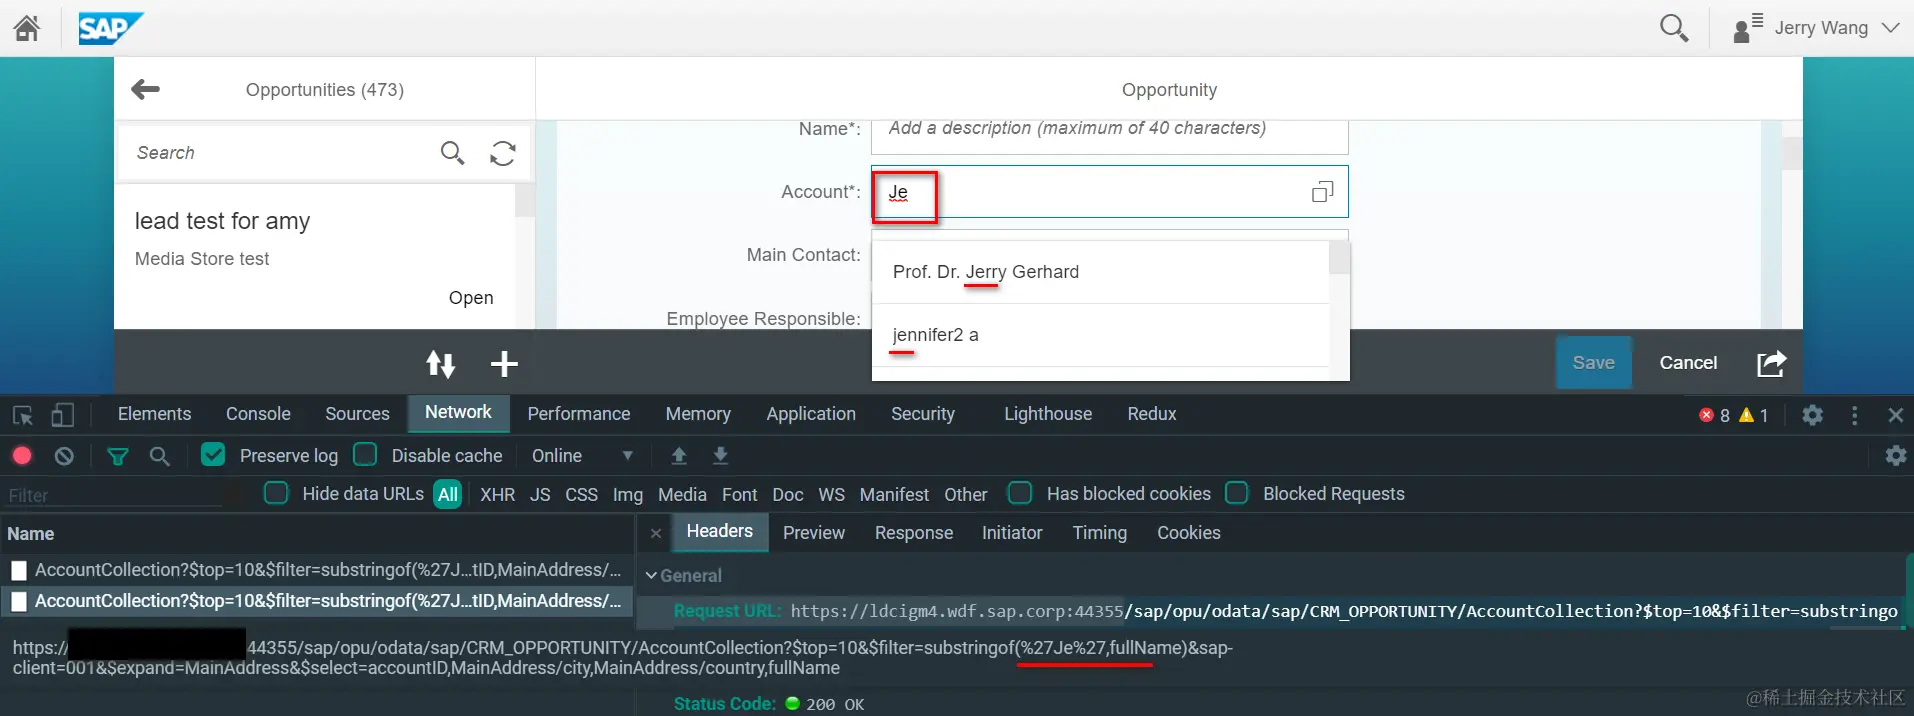The width and height of the screenshot is (1914, 716).
Task: Select the All request type filter
Action: [x=448, y=494]
